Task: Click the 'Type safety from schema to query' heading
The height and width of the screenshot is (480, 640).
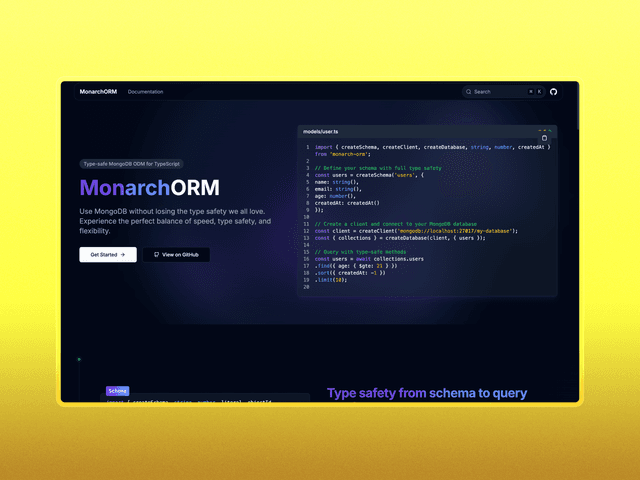Action: [426, 393]
